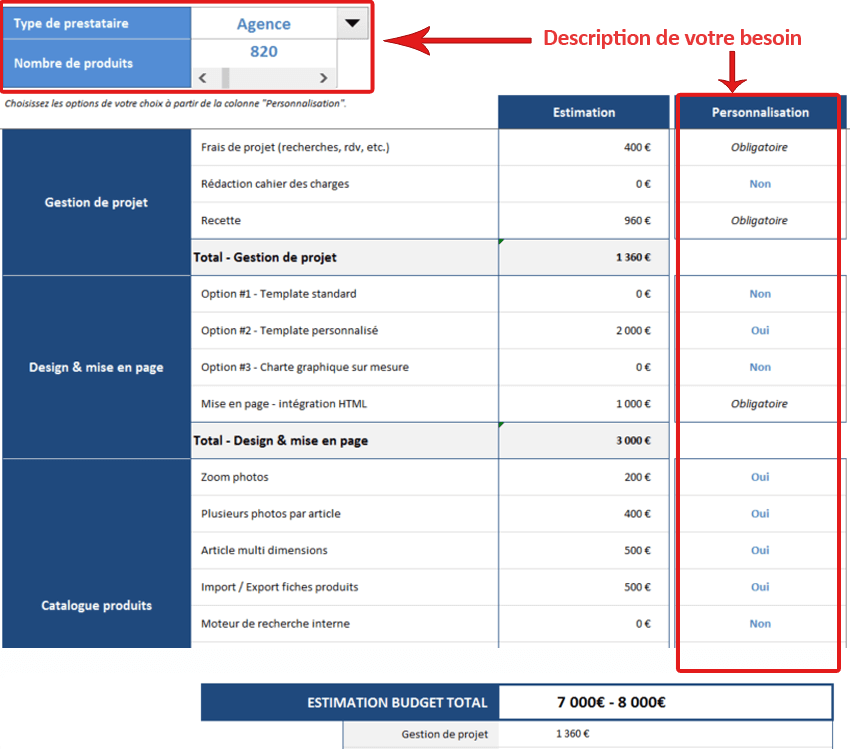Toggle the Rédaction cahier des charges Non option
Viewport: 850px width, 749px height.
point(760,184)
